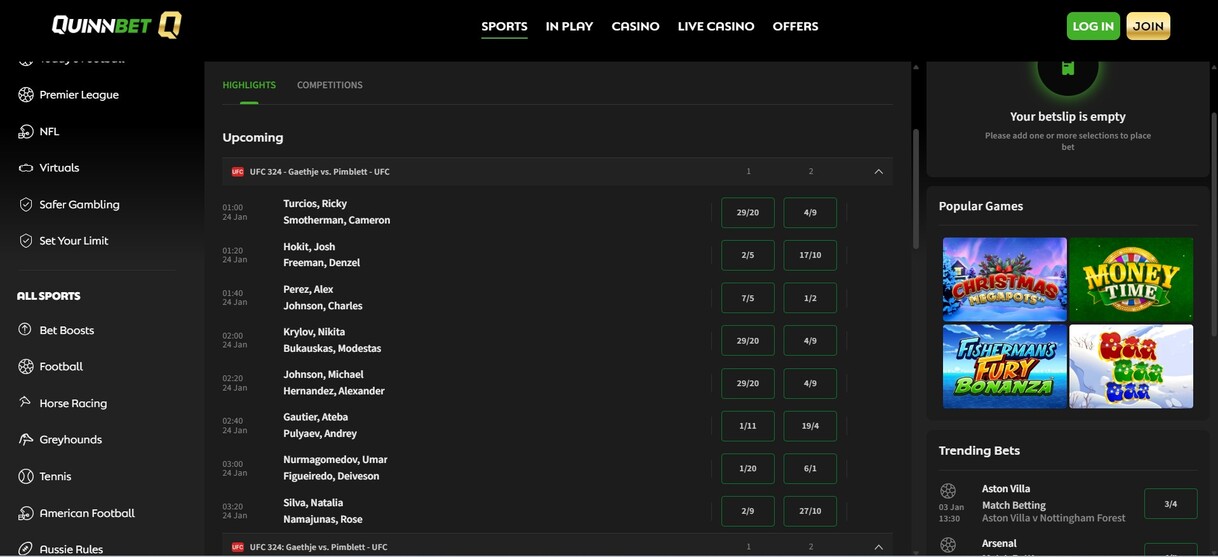This screenshot has width=1218, height=557.
Task: Click the empty betslip icon
Action: coord(1068,67)
